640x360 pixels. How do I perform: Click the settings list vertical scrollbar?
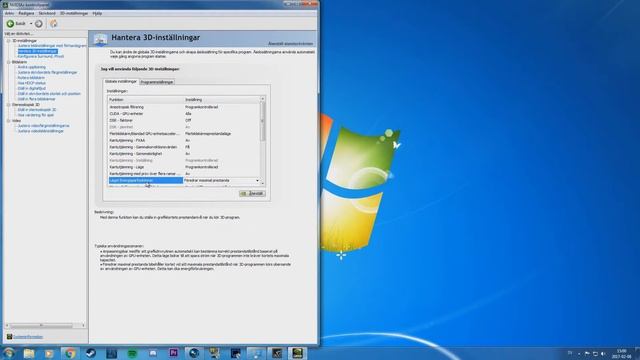[262, 122]
